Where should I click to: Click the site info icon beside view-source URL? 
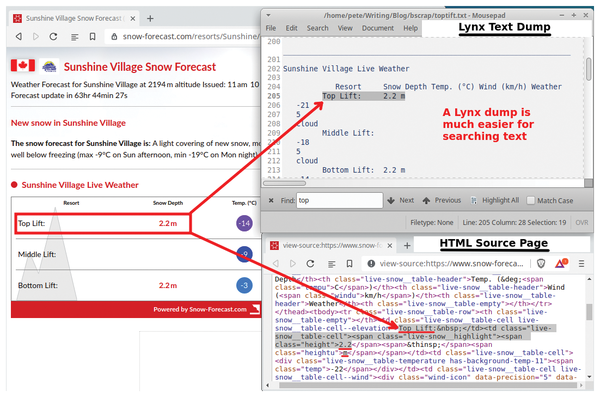coord(371,263)
